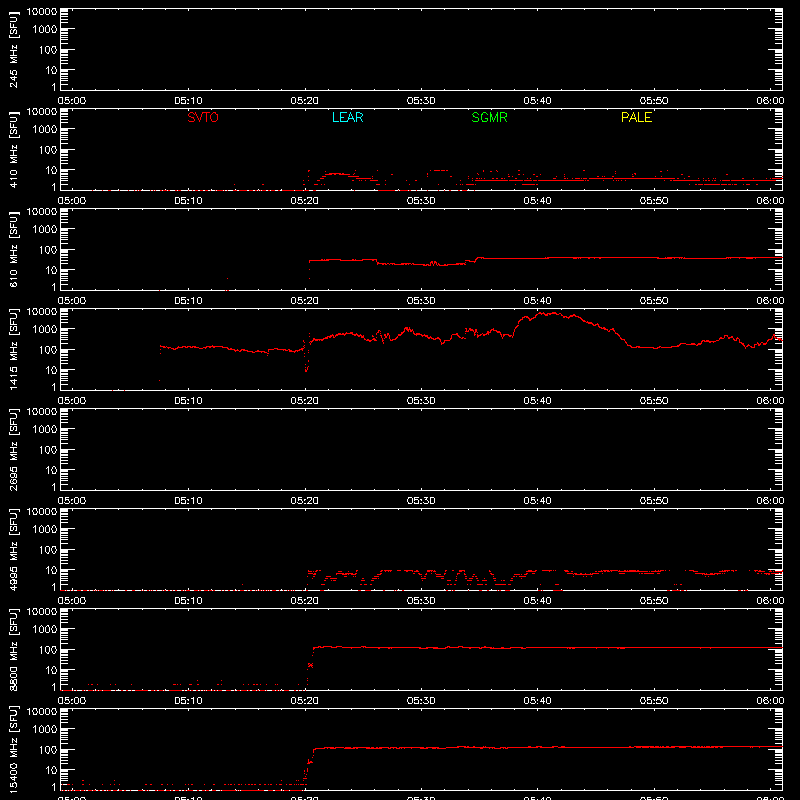The height and width of the screenshot is (800, 800).
Task: Click the 1415 MHz burst peak near 05:41
Action: [548, 314]
